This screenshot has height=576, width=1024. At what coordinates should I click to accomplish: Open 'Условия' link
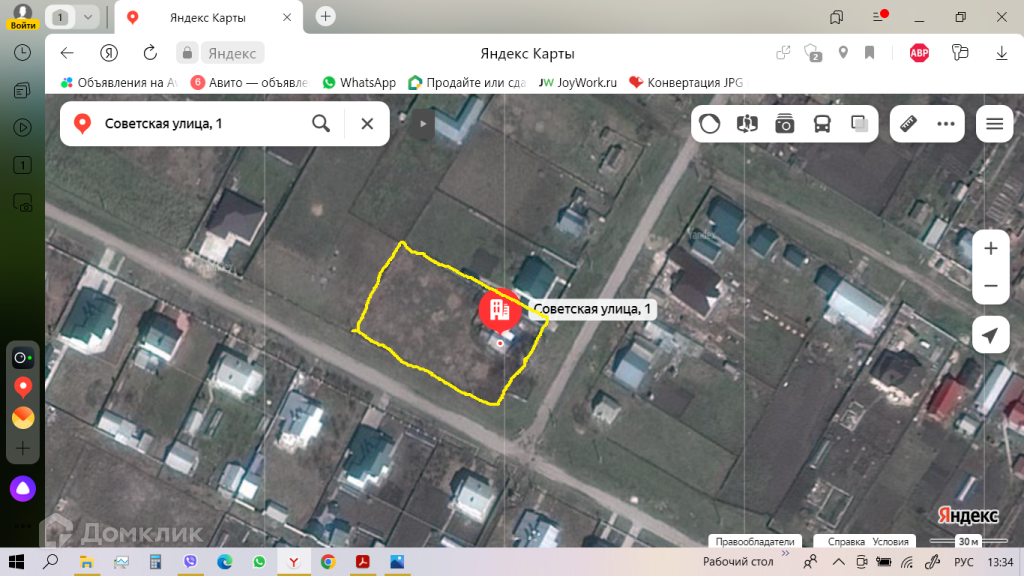pos(890,541)
